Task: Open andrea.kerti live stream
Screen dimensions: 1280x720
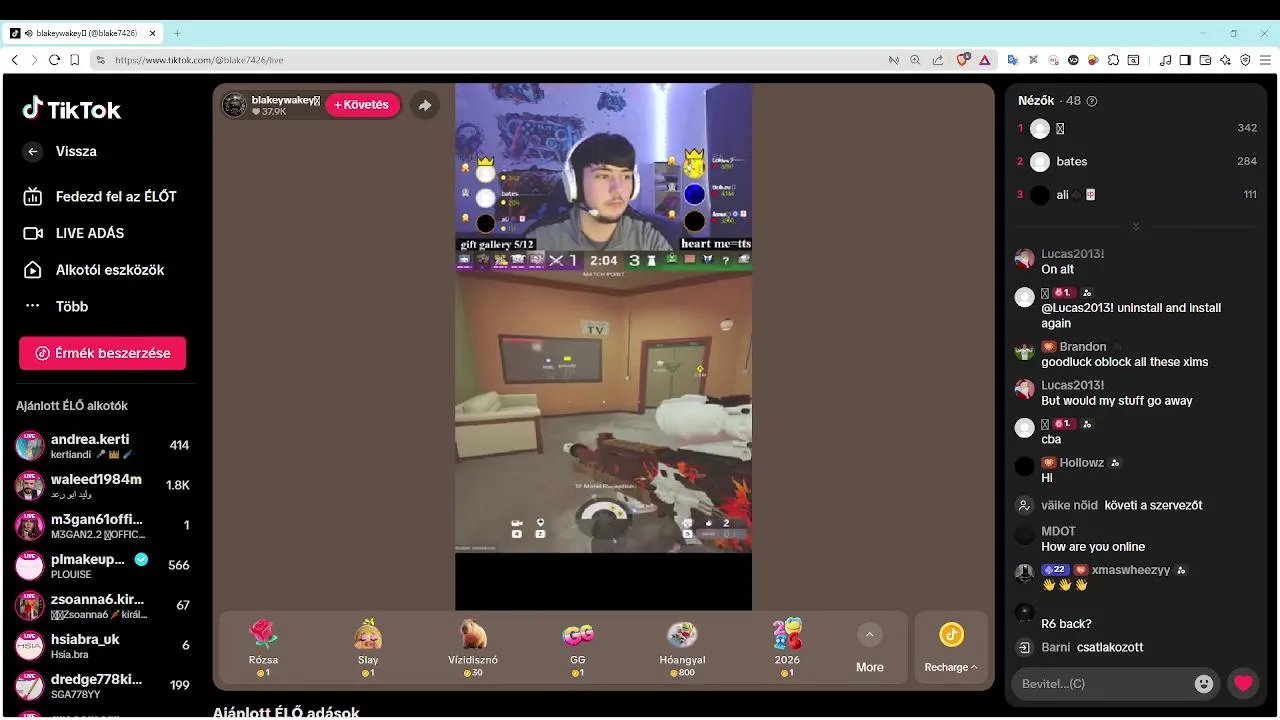Action: coord(103,445)
